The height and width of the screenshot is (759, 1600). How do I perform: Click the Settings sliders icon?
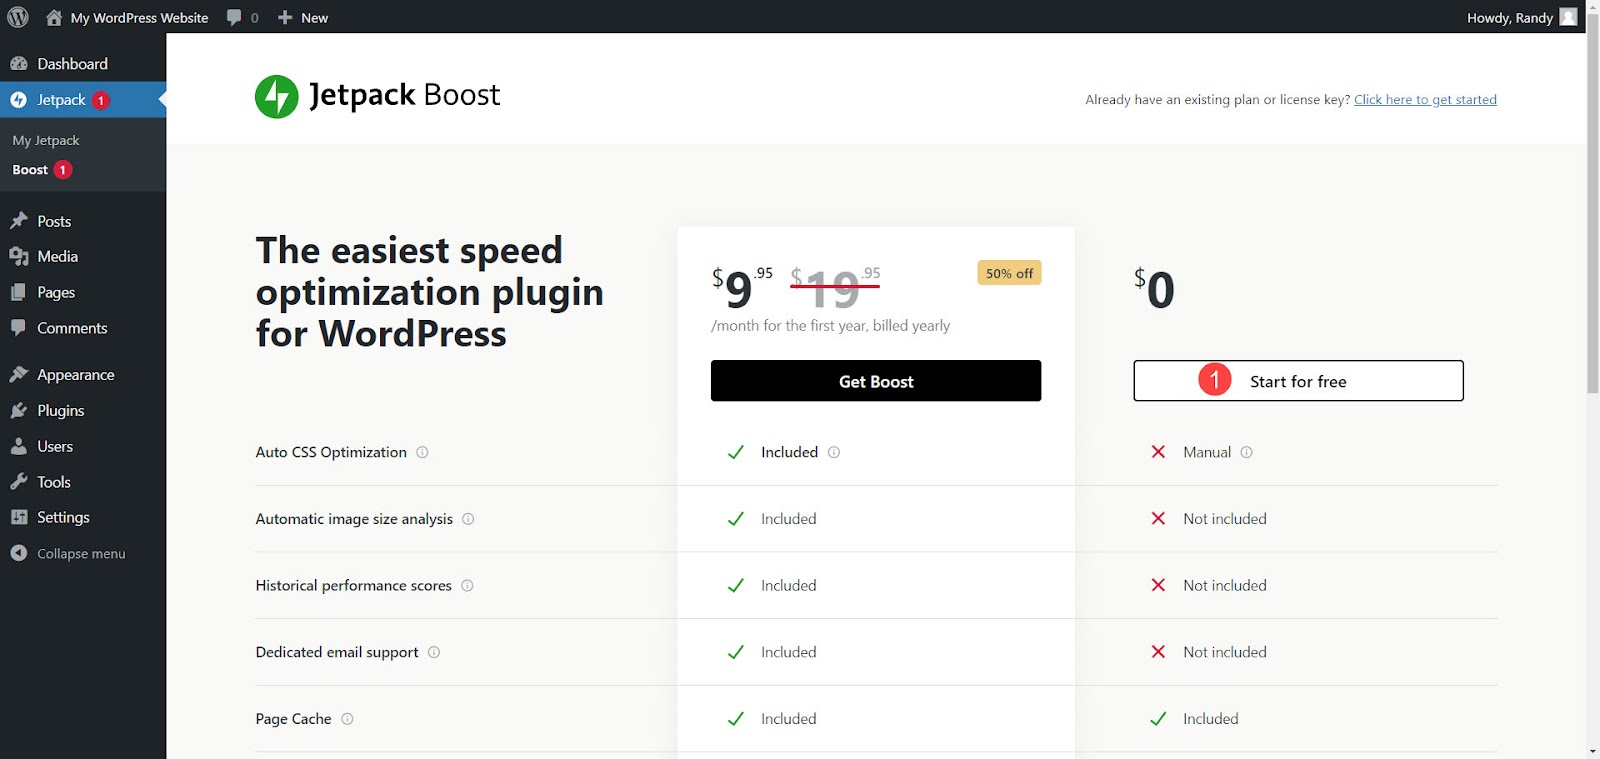19,517
